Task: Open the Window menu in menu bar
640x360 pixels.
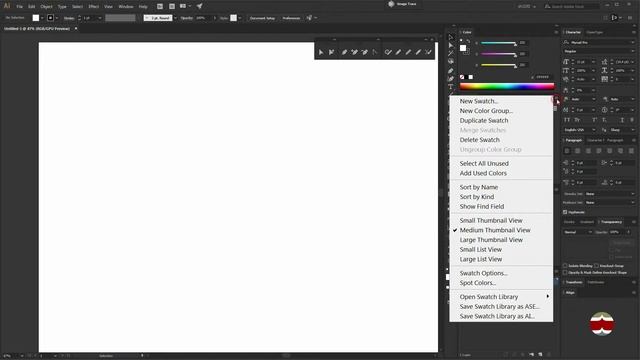Action: (x=126, y=7)
